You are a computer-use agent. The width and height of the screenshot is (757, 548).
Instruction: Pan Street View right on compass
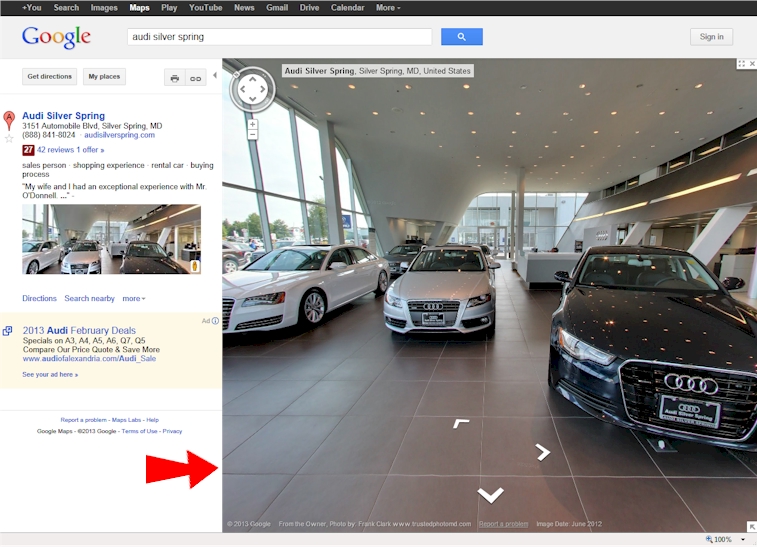(263, 89)
